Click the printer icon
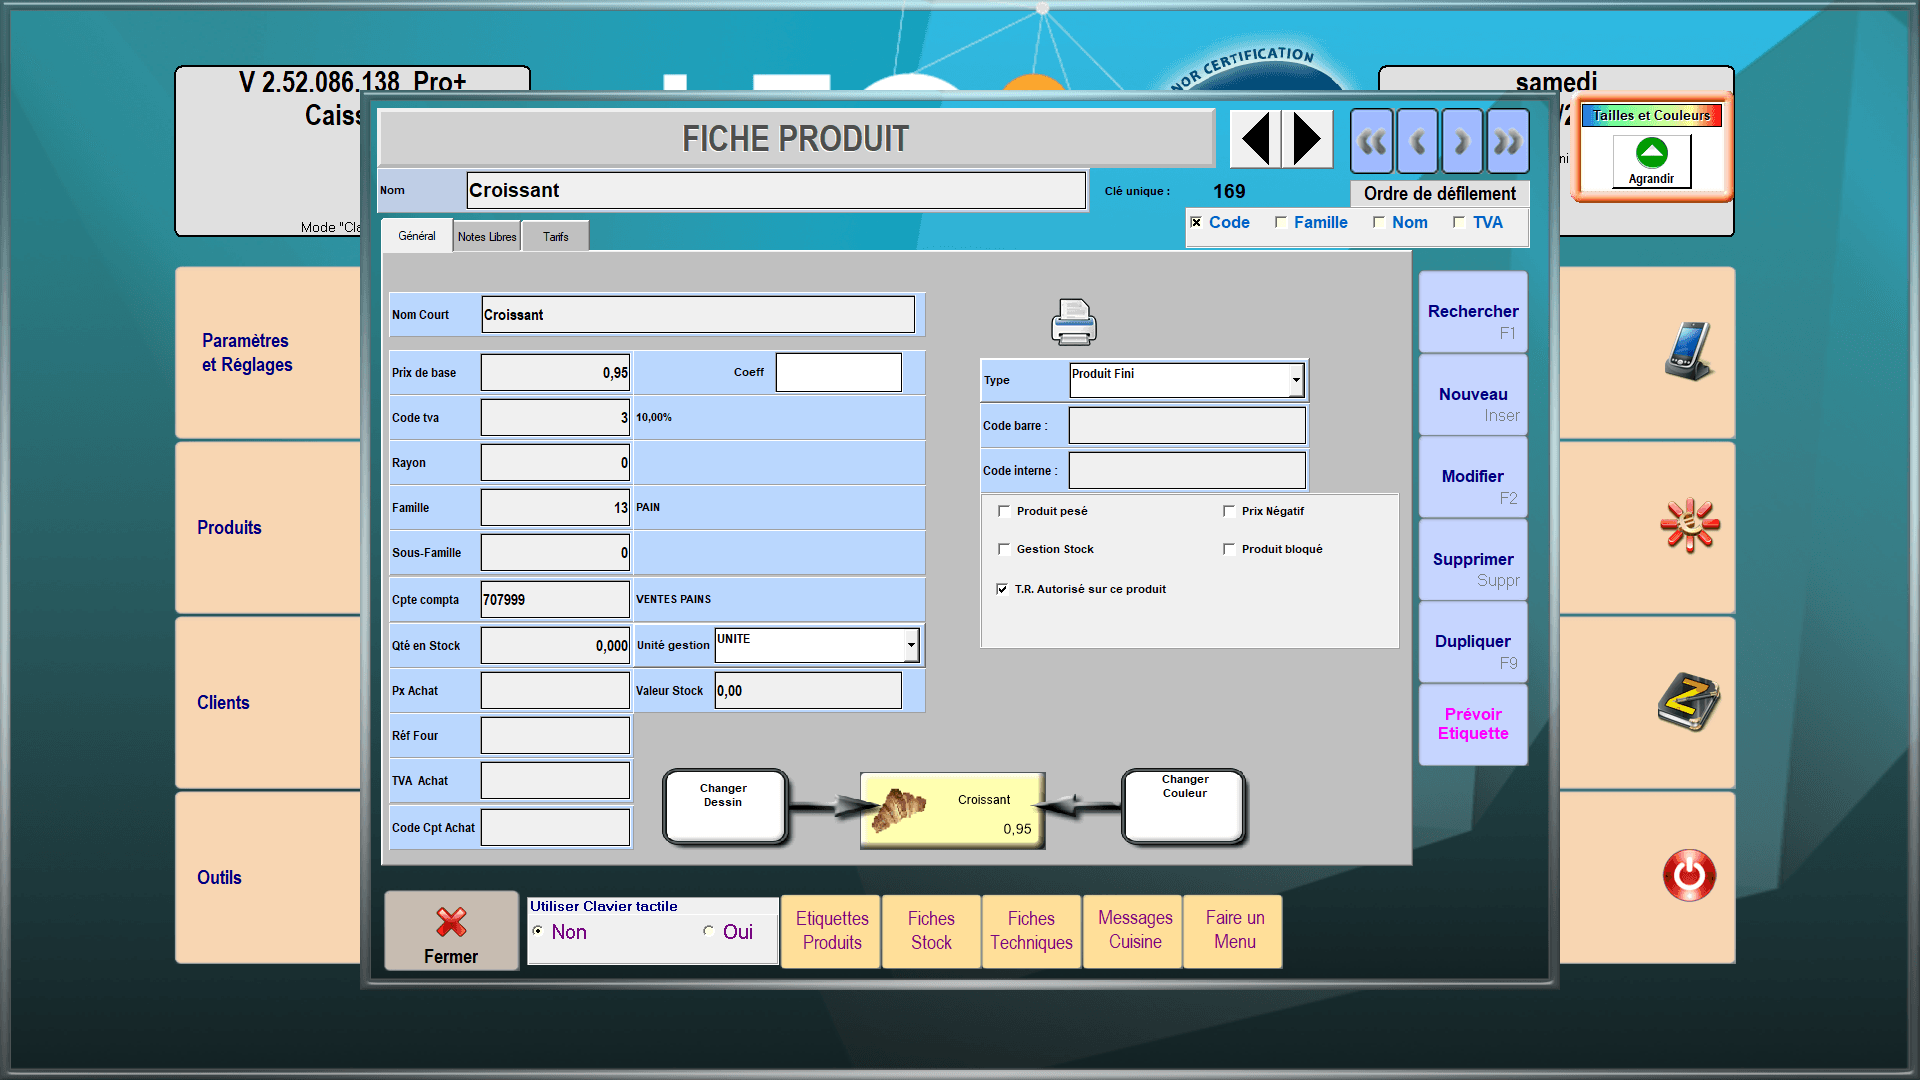This screenshot has width=1920, height=1080. [x=1073, y=322]
